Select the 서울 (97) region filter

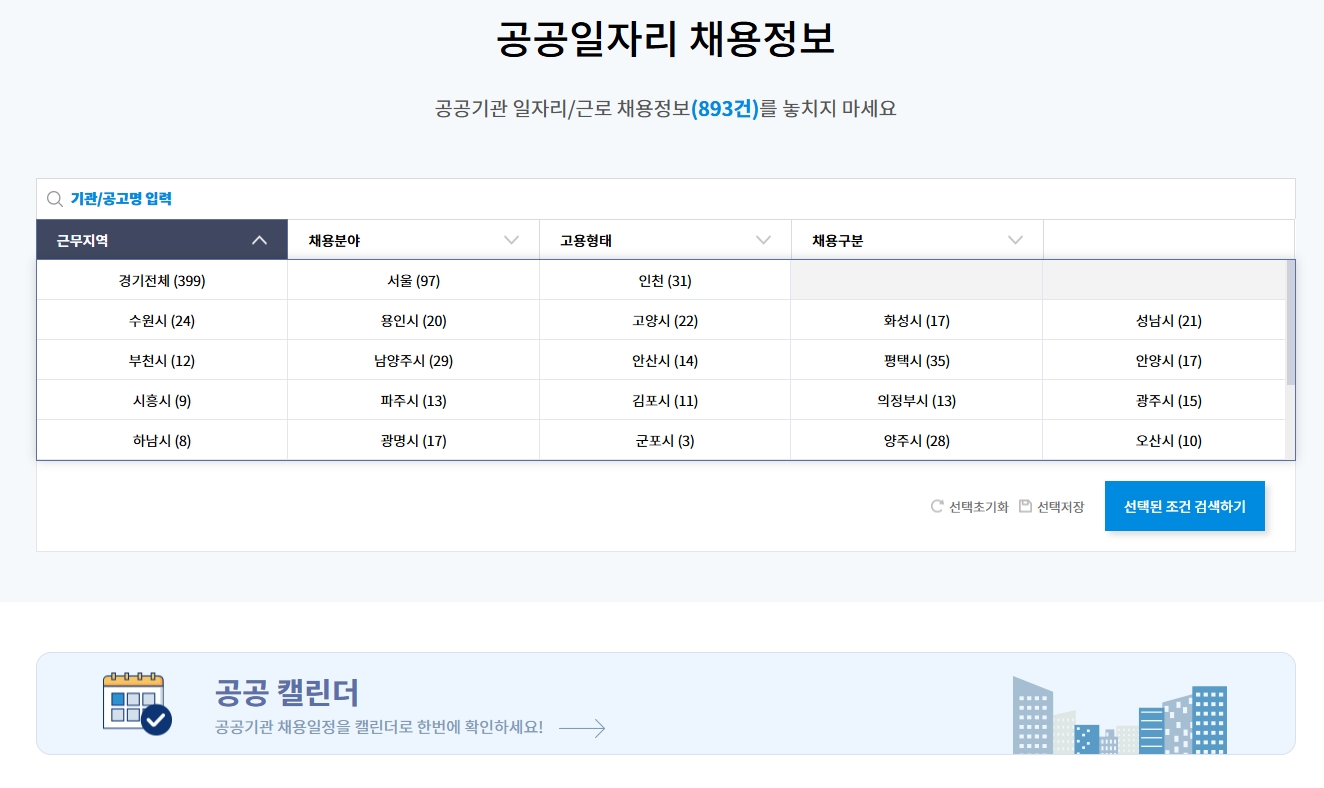tap(413, 280)
